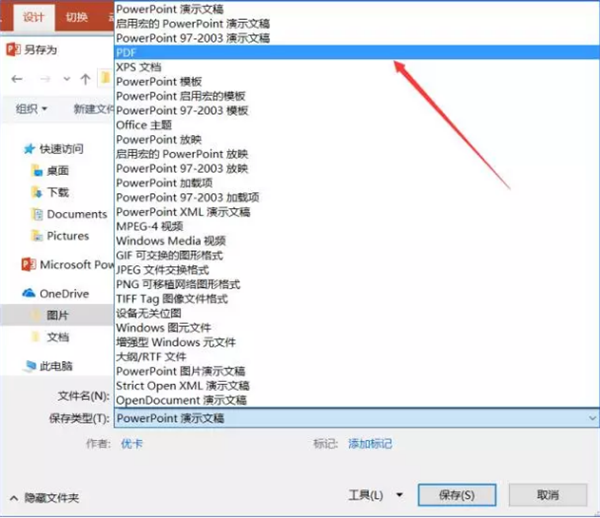
Task: Select Windows Media 视频 format
Action: (x=357, y=241)
